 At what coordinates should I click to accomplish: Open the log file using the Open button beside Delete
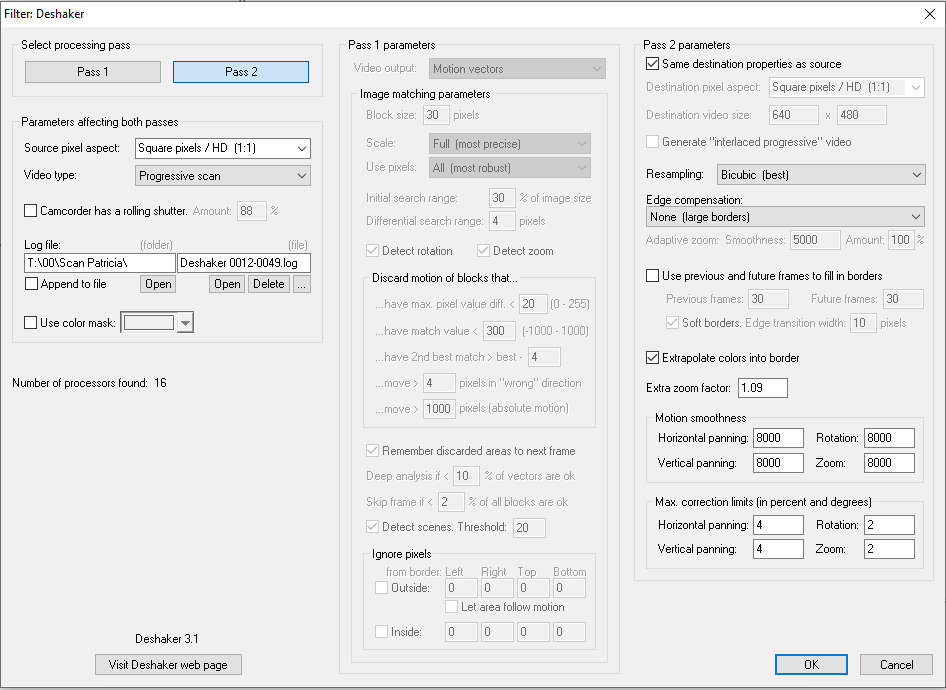coord(227,284)
